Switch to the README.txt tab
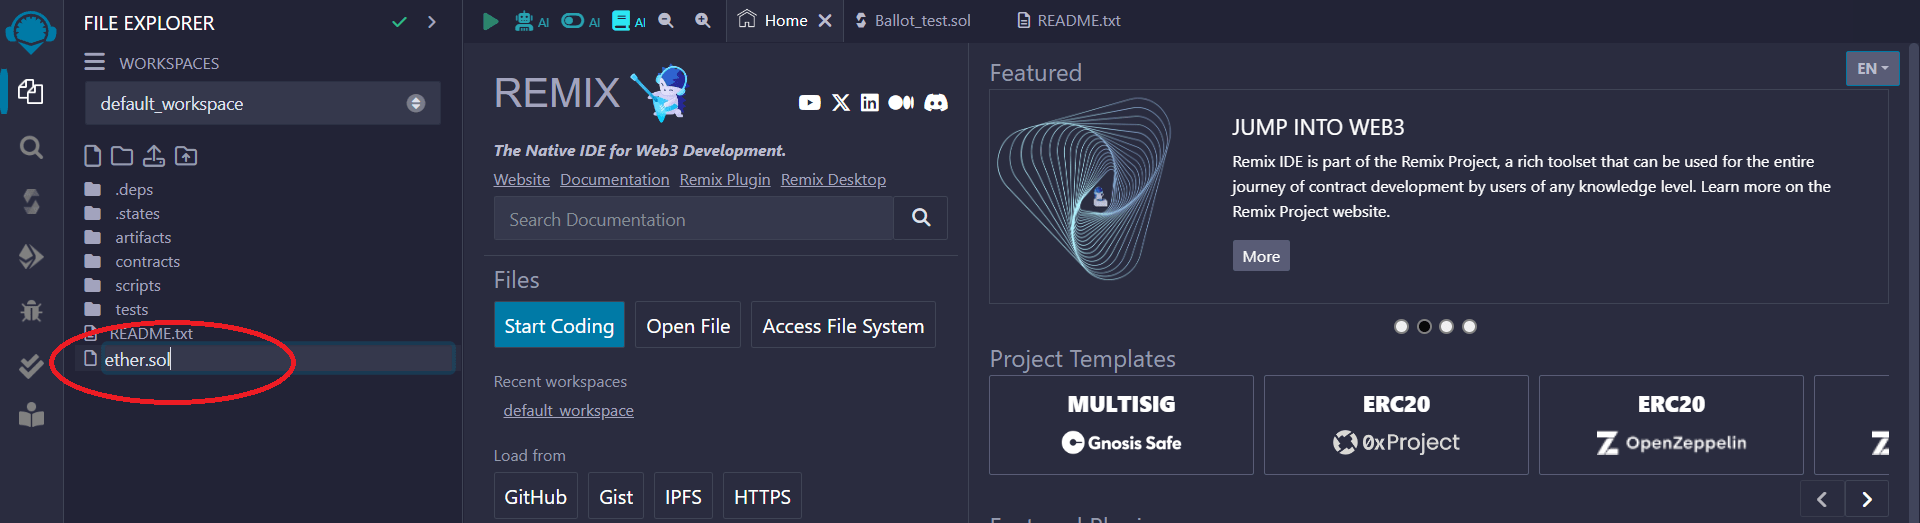Viewport: 1920px width, 523px height. click(1068, 20)
